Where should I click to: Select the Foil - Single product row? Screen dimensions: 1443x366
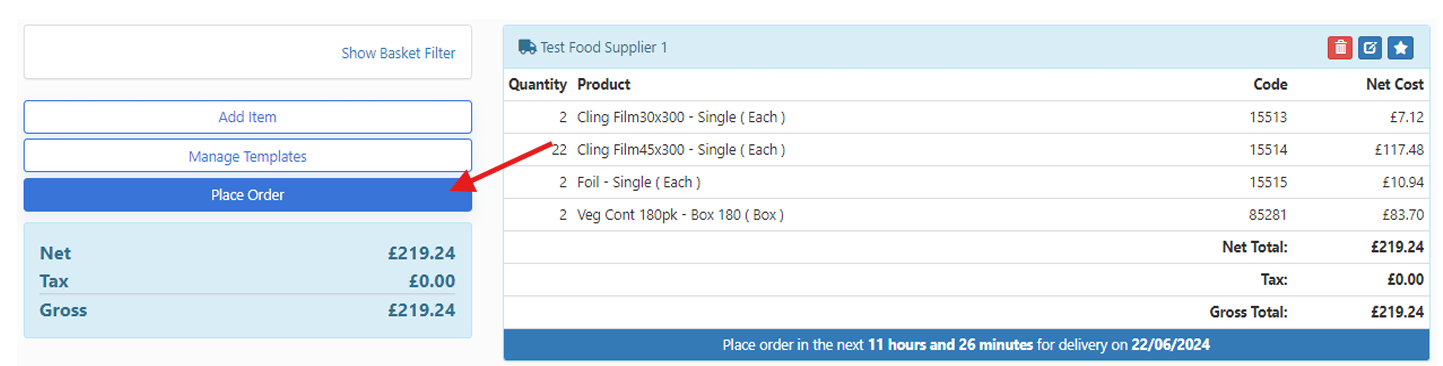[966, 182]
